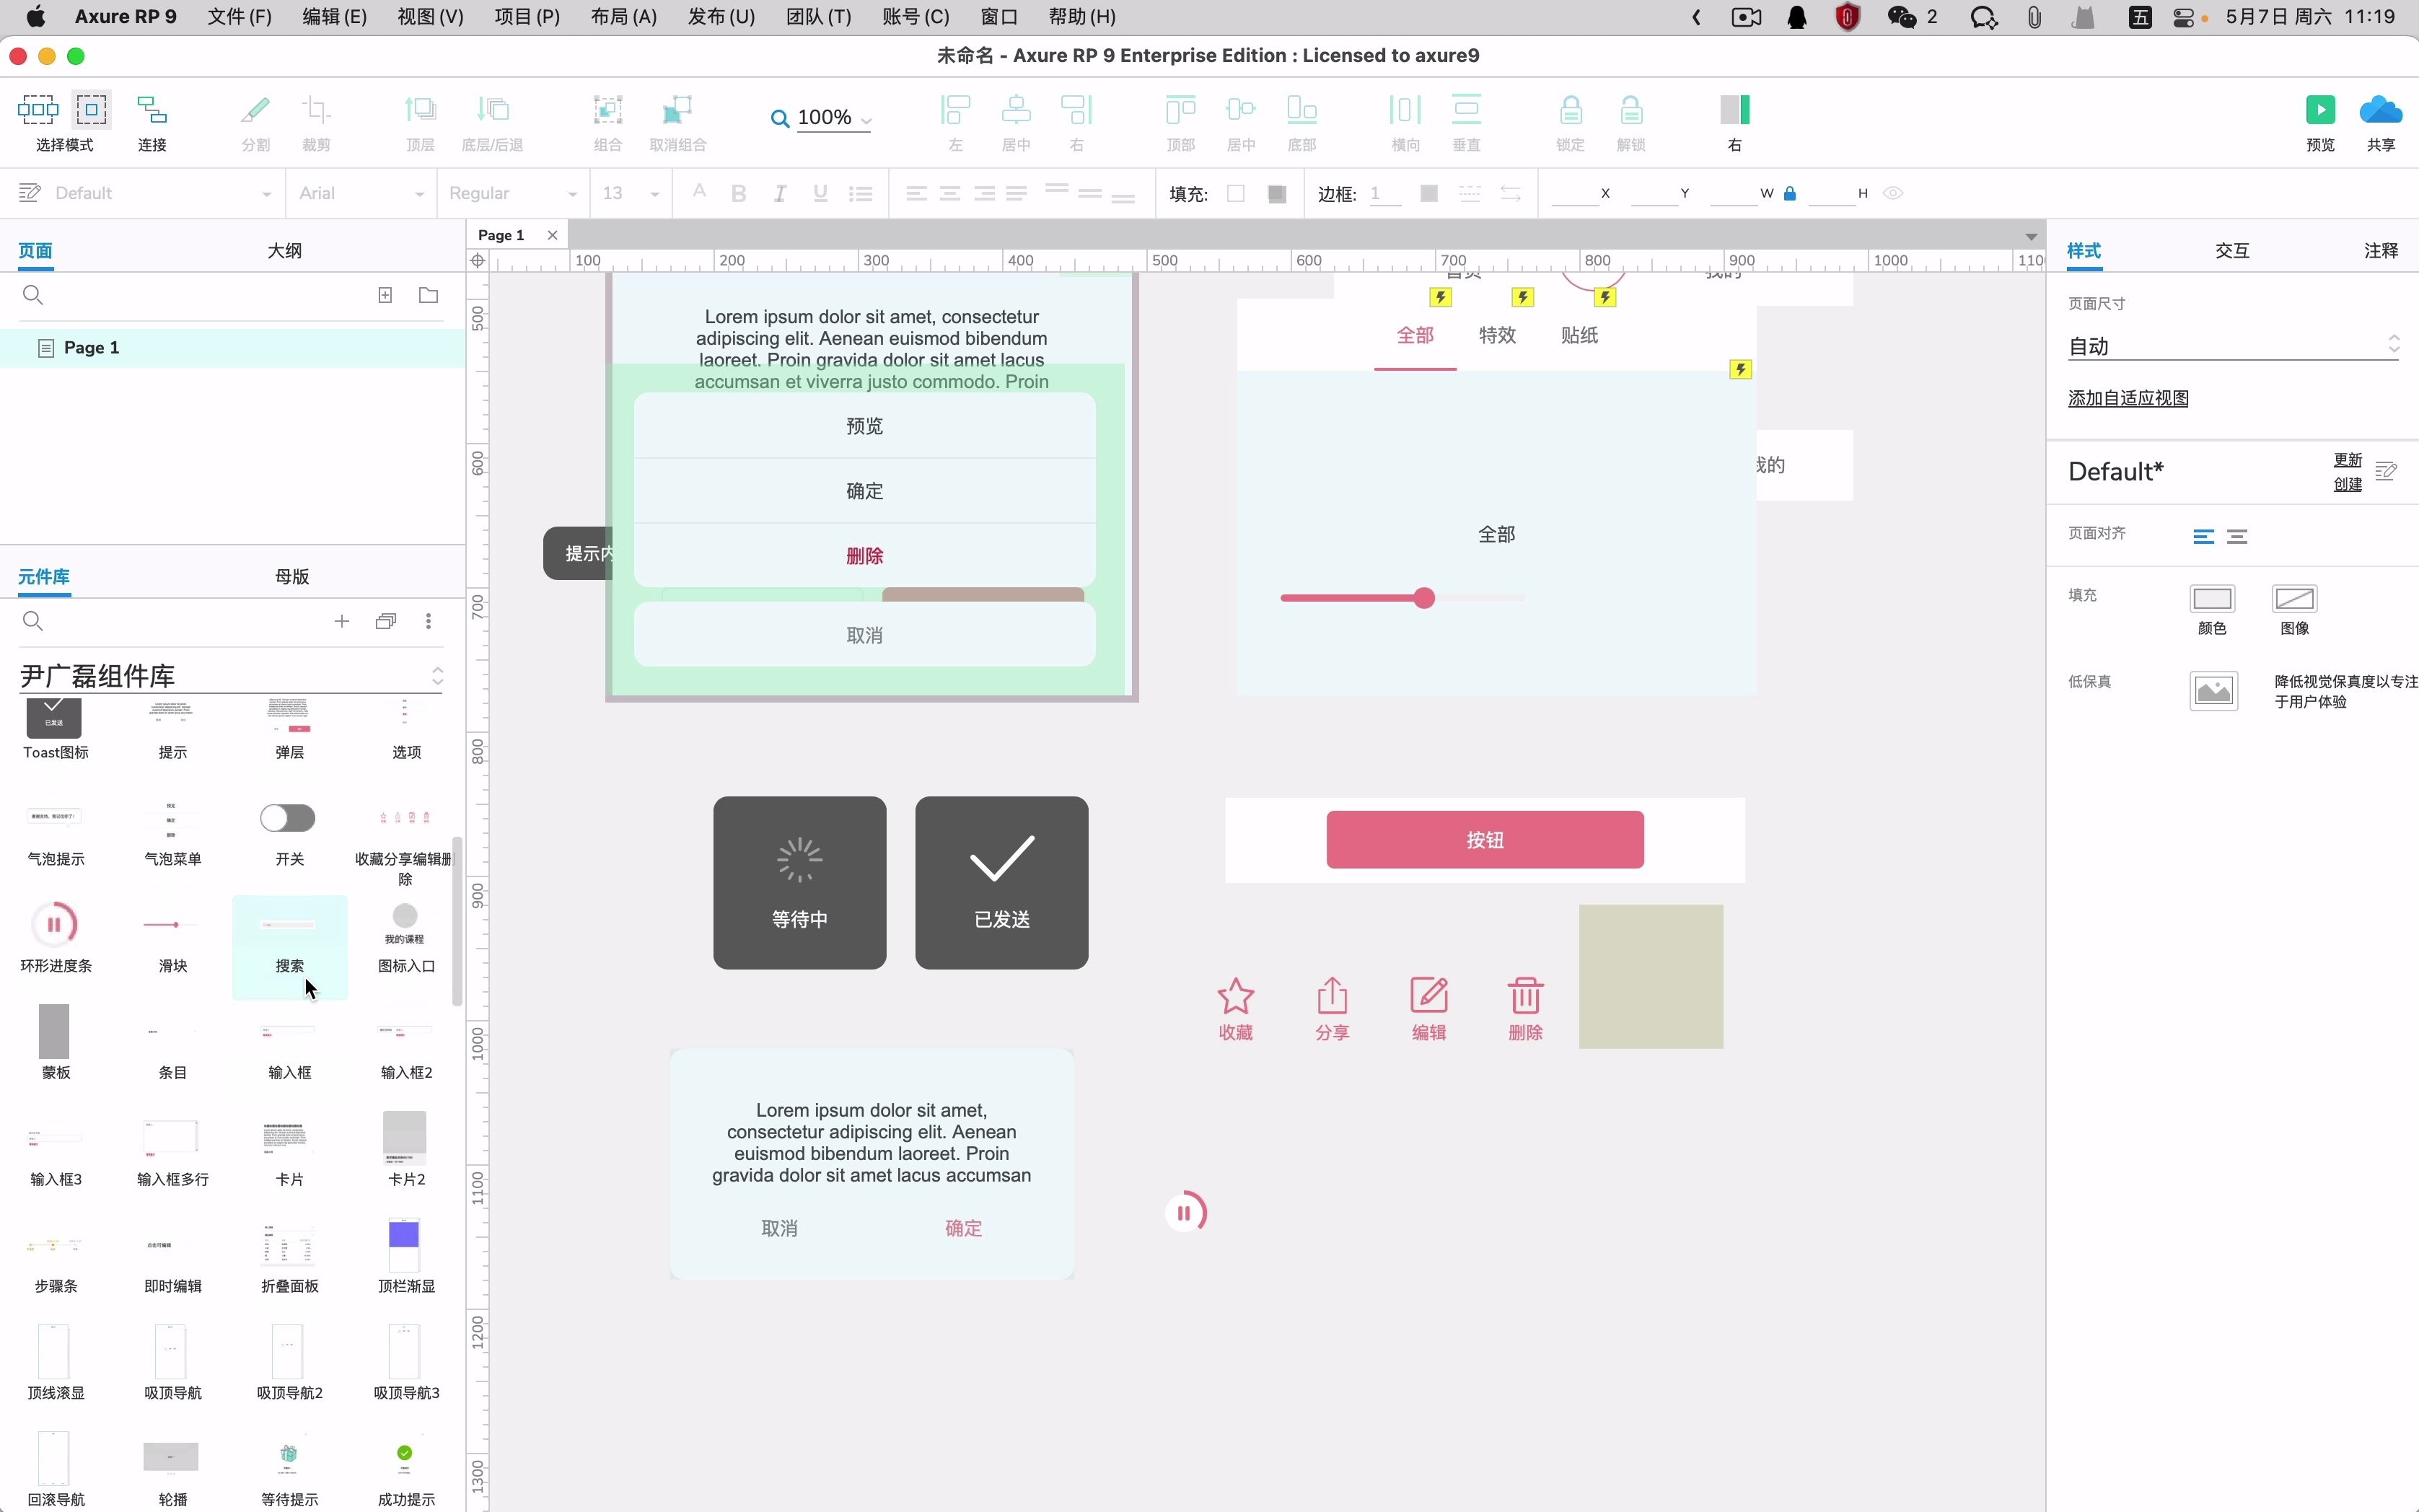The height and width of the screenshot is (1512, 2419).
Task: Select the Connect (连接) tool
Action: pos(152,110)
